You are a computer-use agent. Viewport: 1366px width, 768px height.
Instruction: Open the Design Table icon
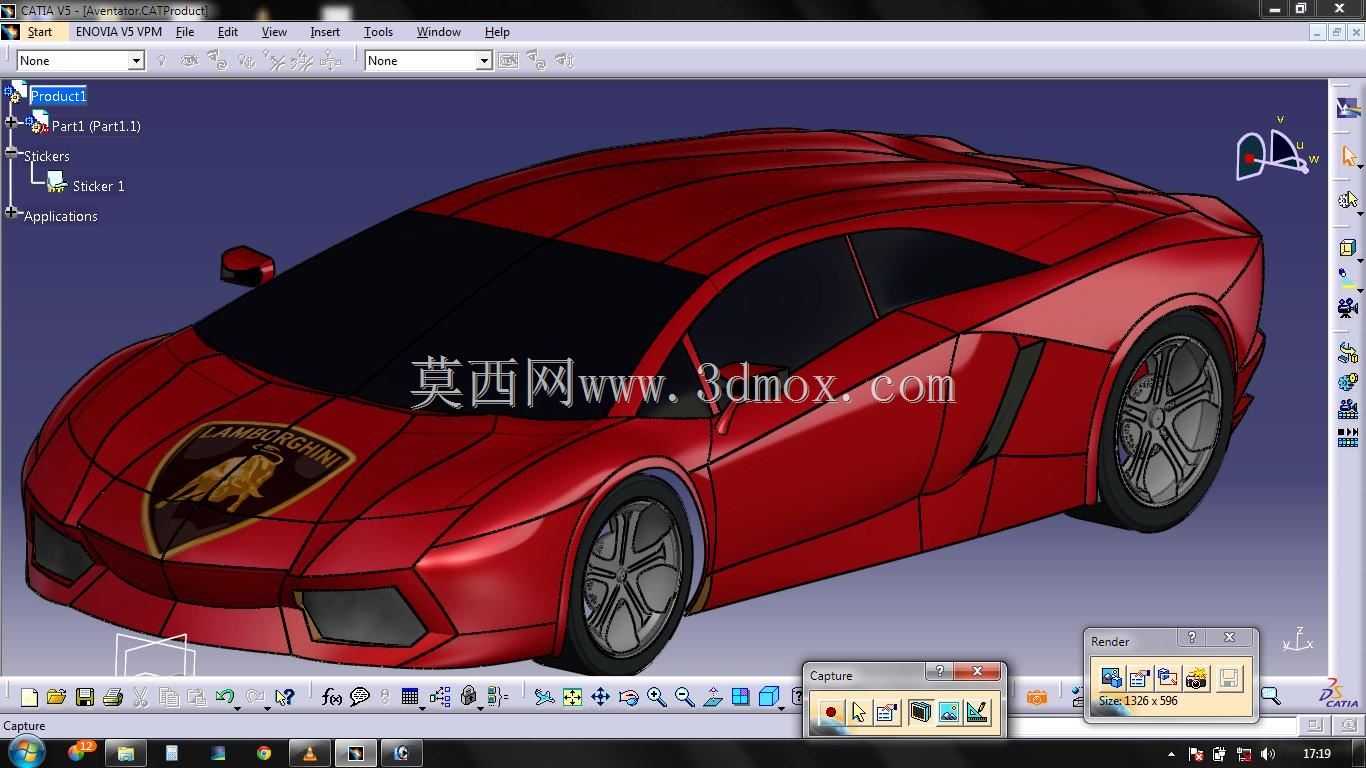pos(409,697)
